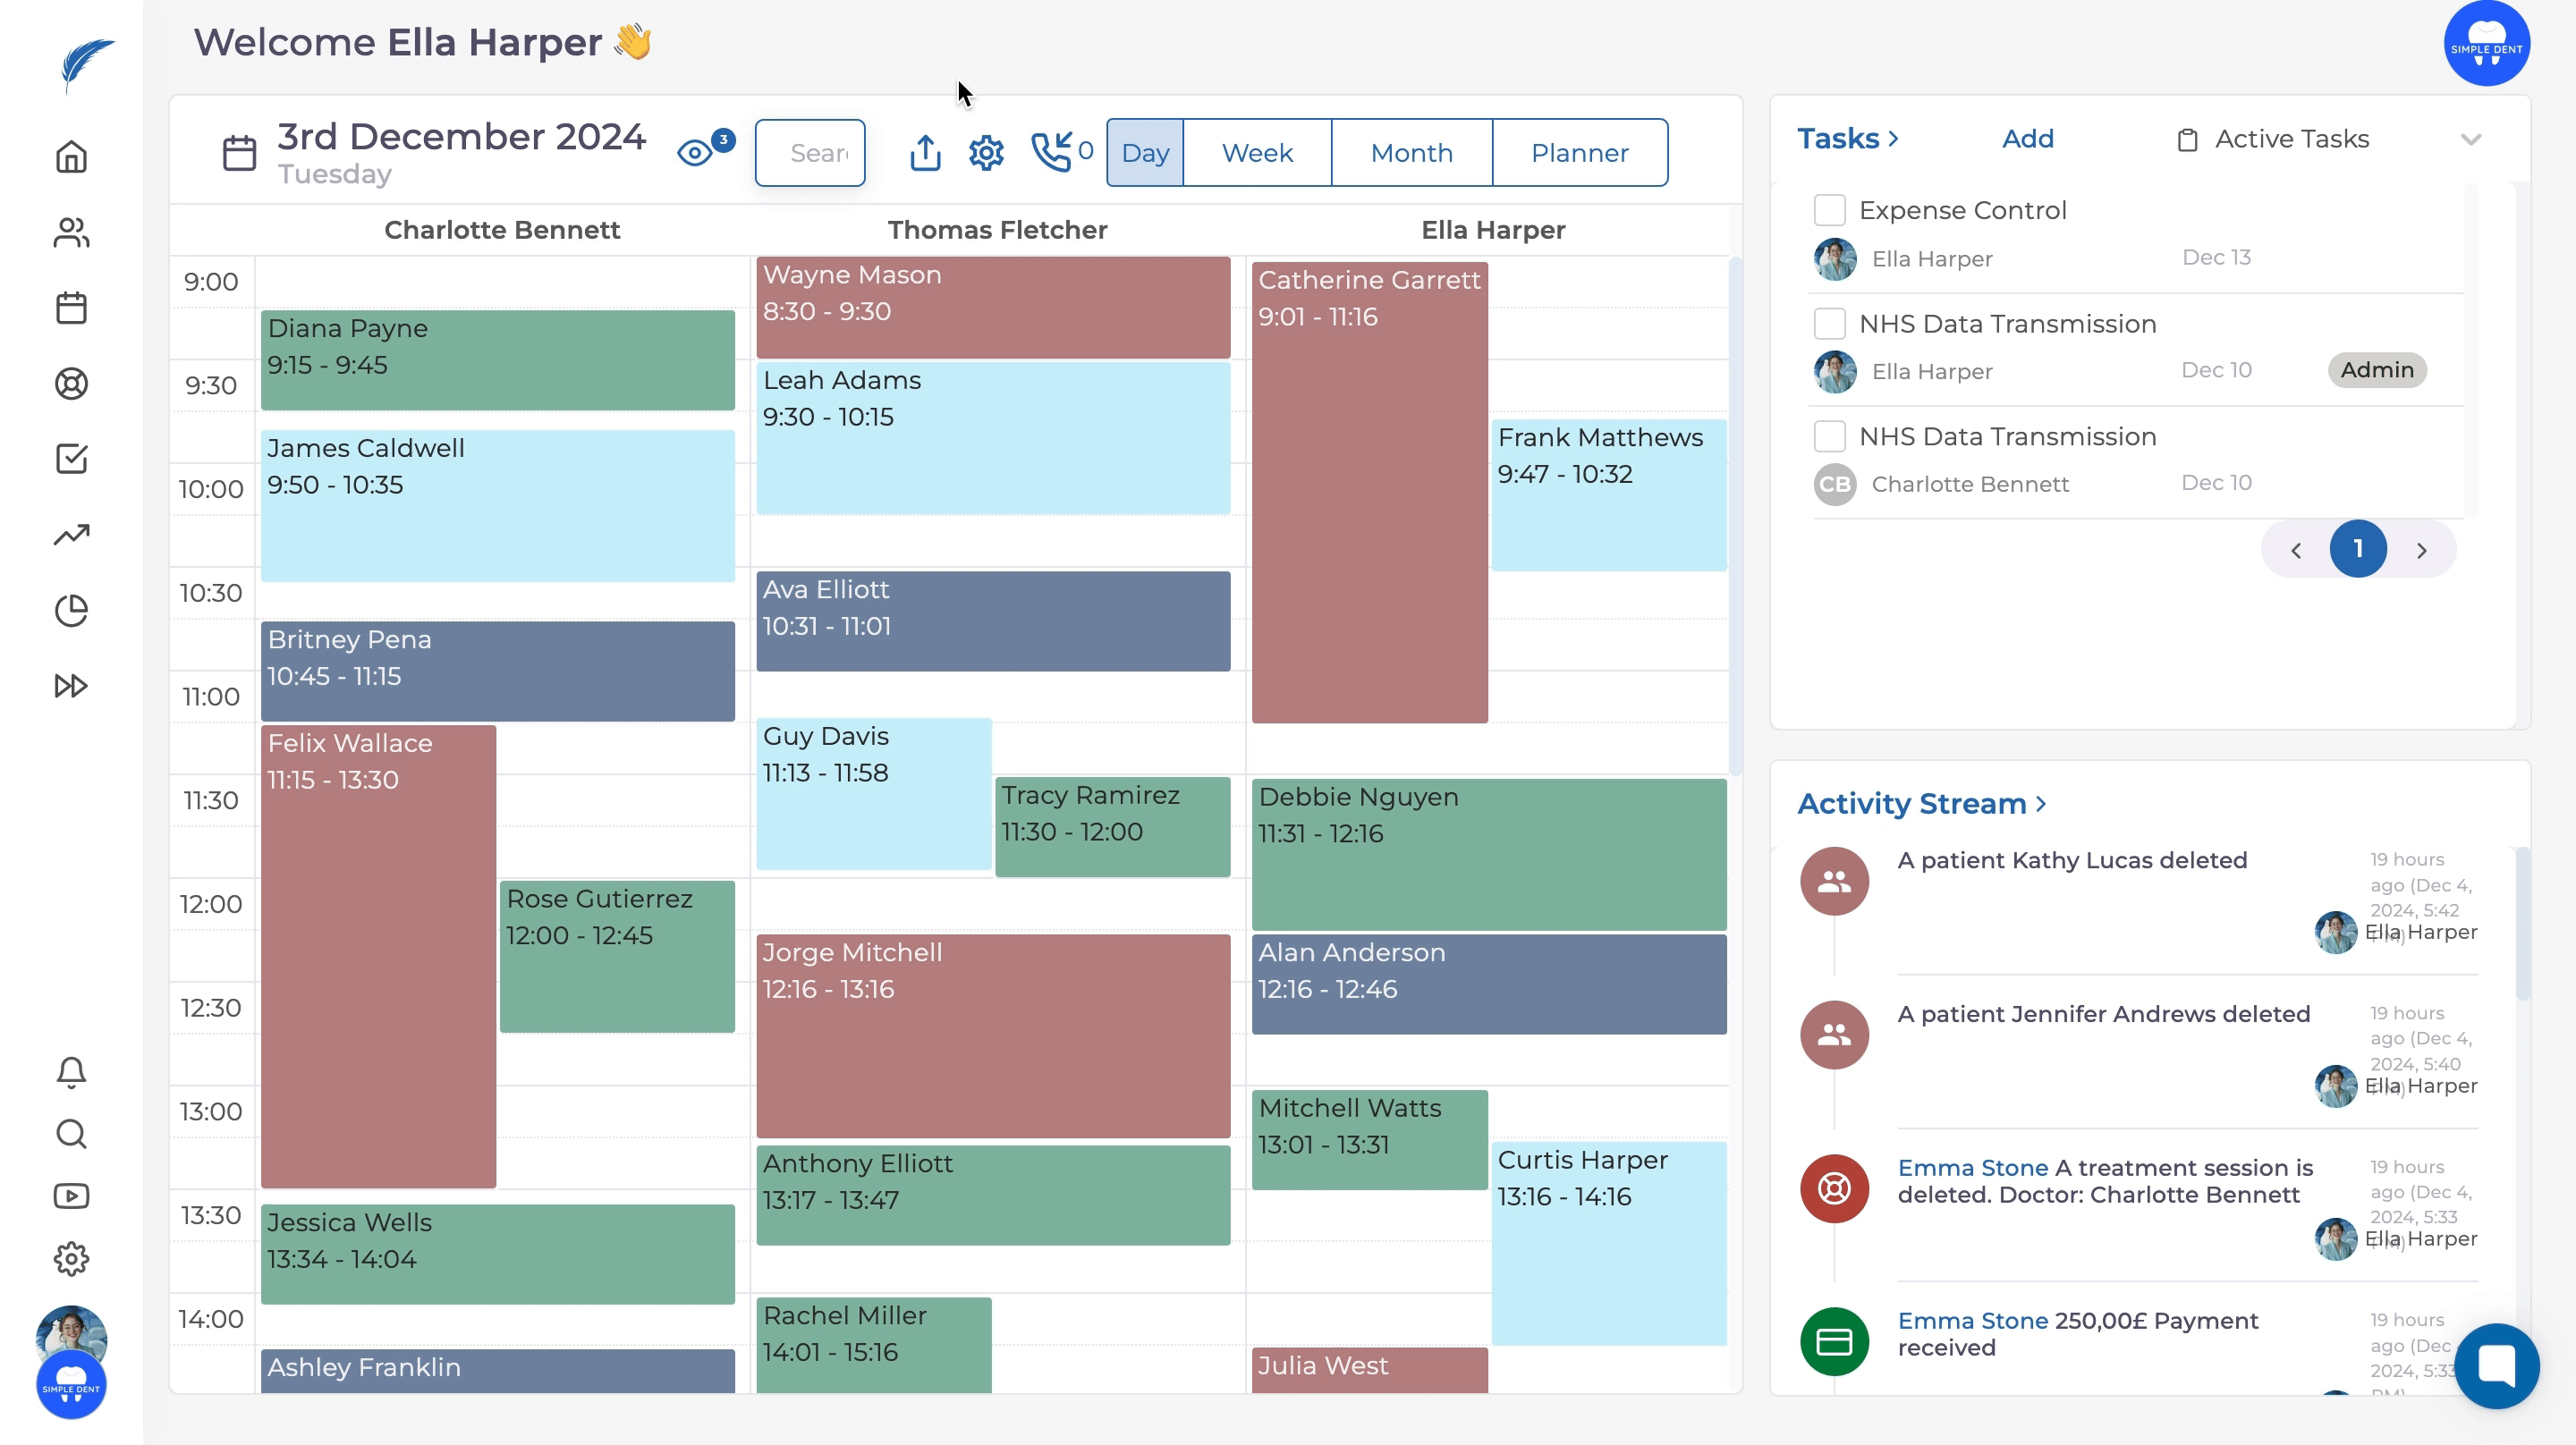Switch to Week calendar view

(1257, 153)
